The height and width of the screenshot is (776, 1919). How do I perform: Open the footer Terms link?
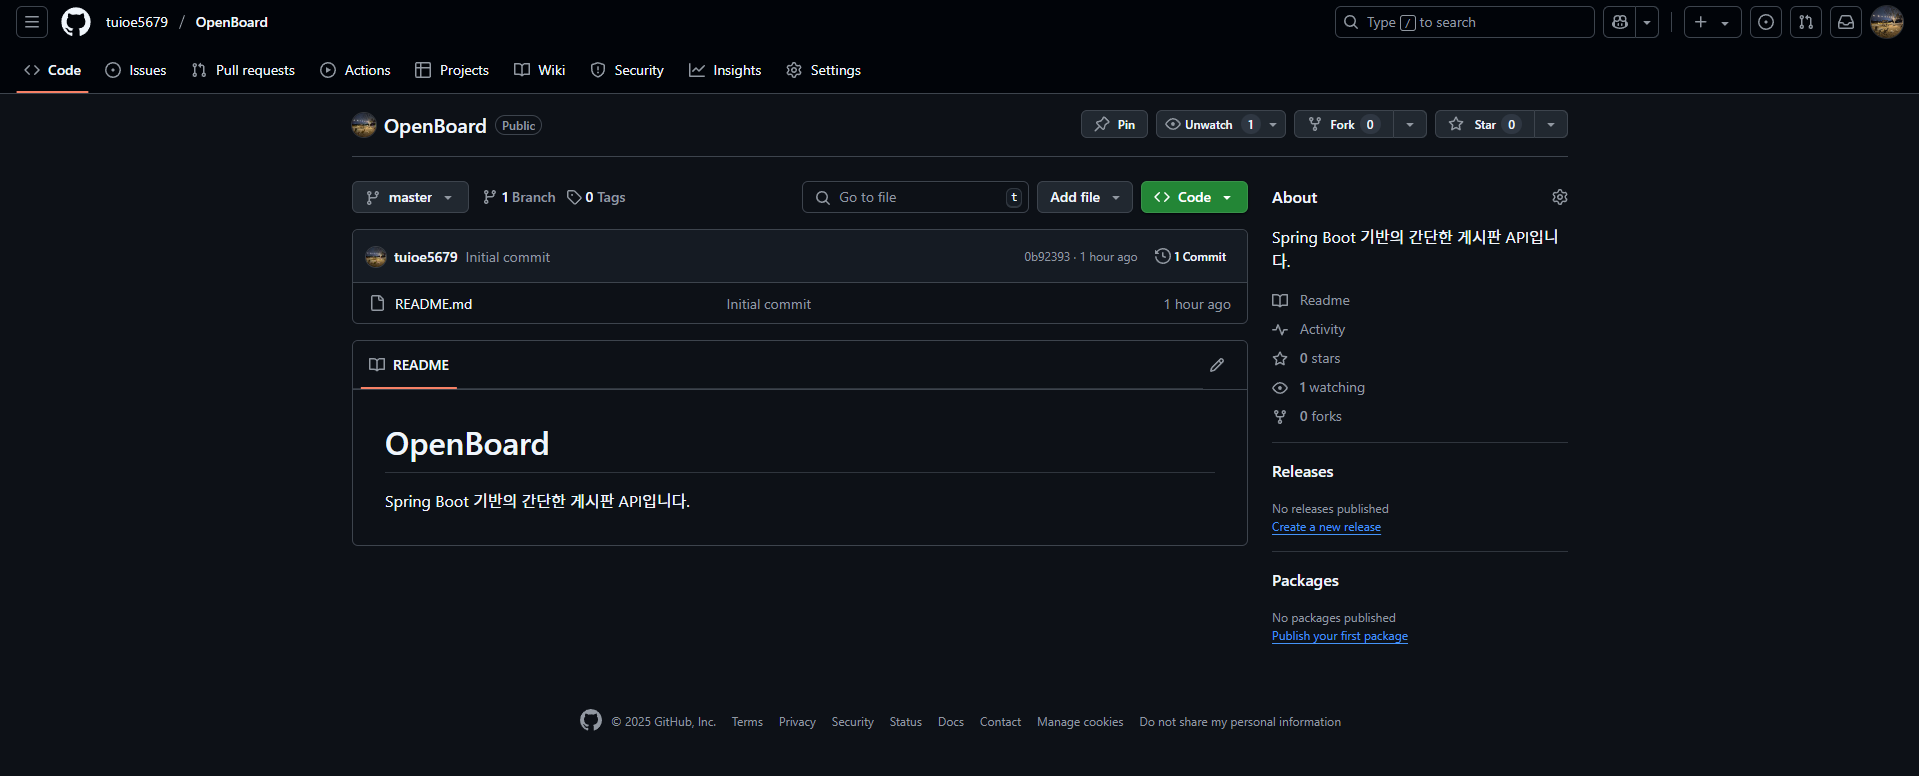pos(747,722)
